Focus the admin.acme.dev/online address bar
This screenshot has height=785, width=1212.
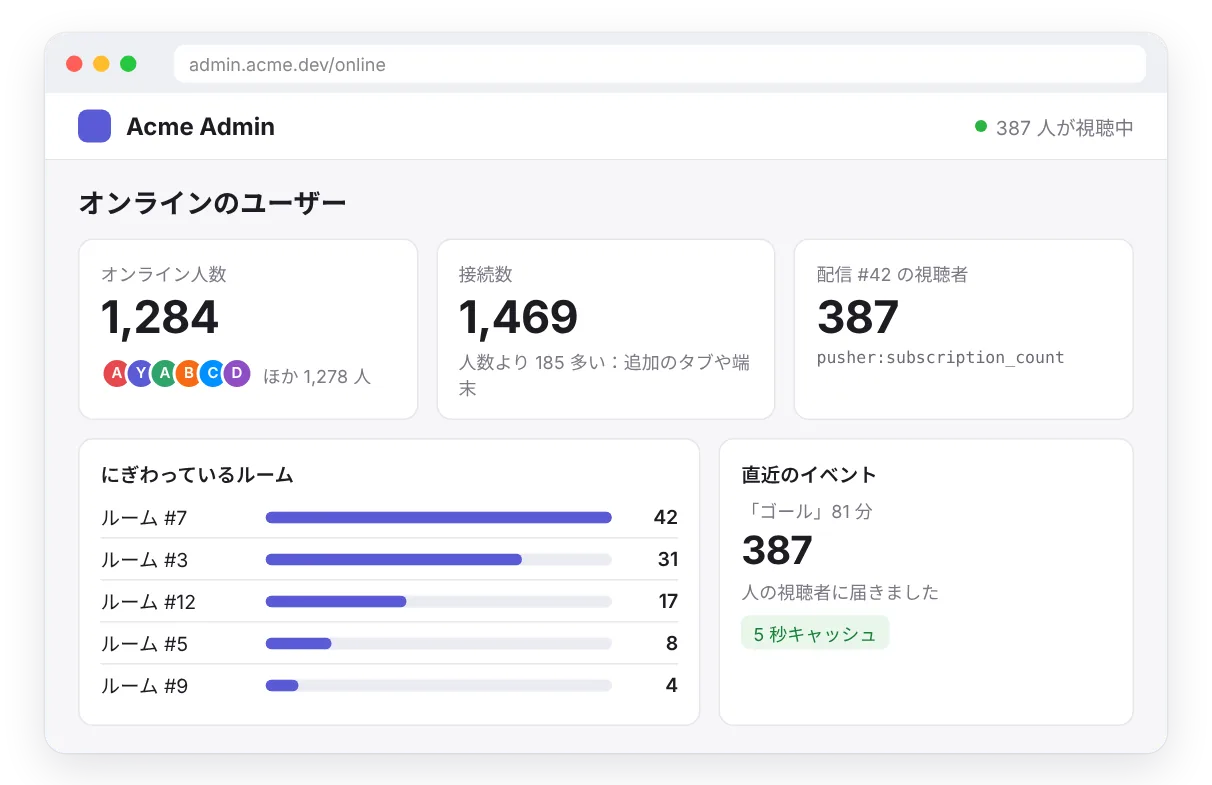coord(660,64)
